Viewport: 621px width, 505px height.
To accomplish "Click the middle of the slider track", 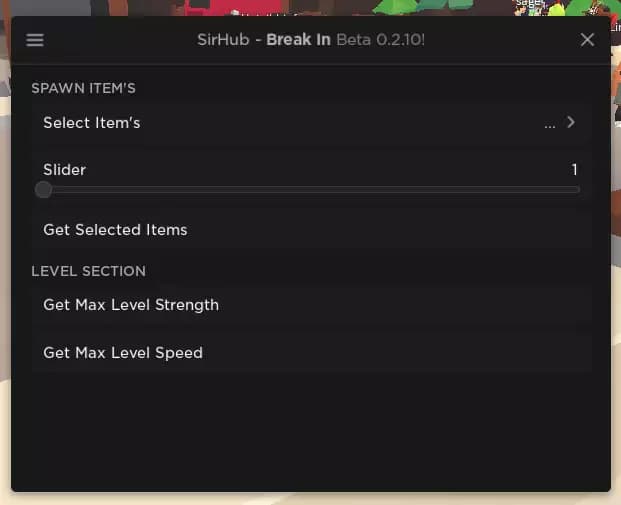I will (312, 190).
